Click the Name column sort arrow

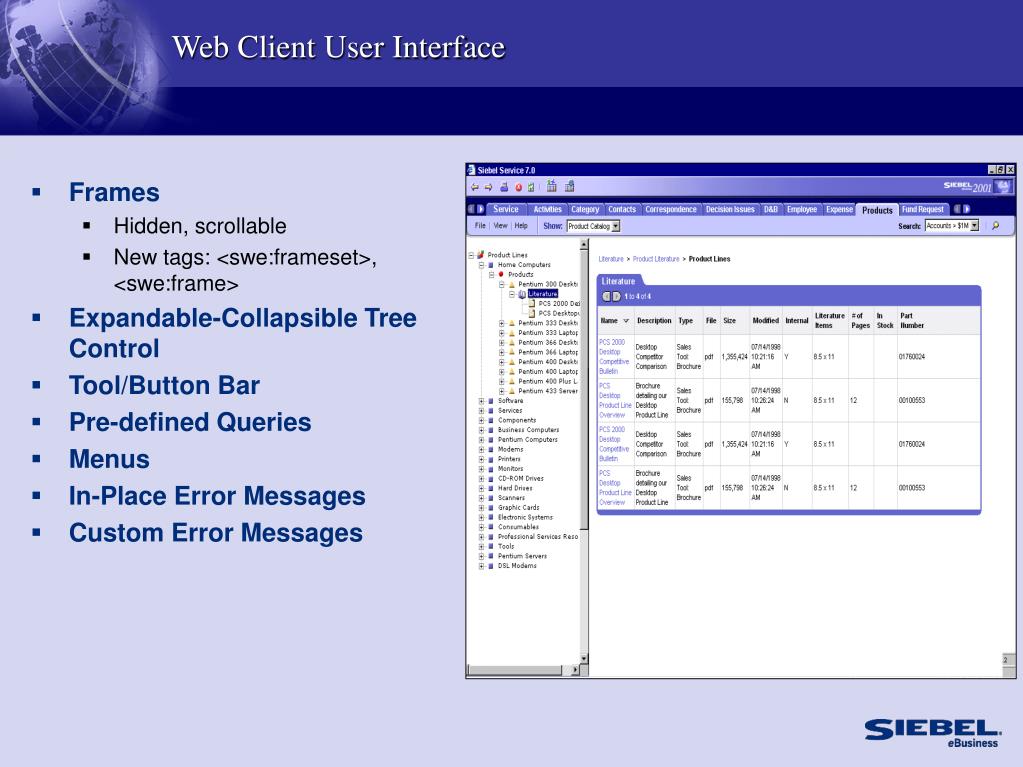(626, 321)
